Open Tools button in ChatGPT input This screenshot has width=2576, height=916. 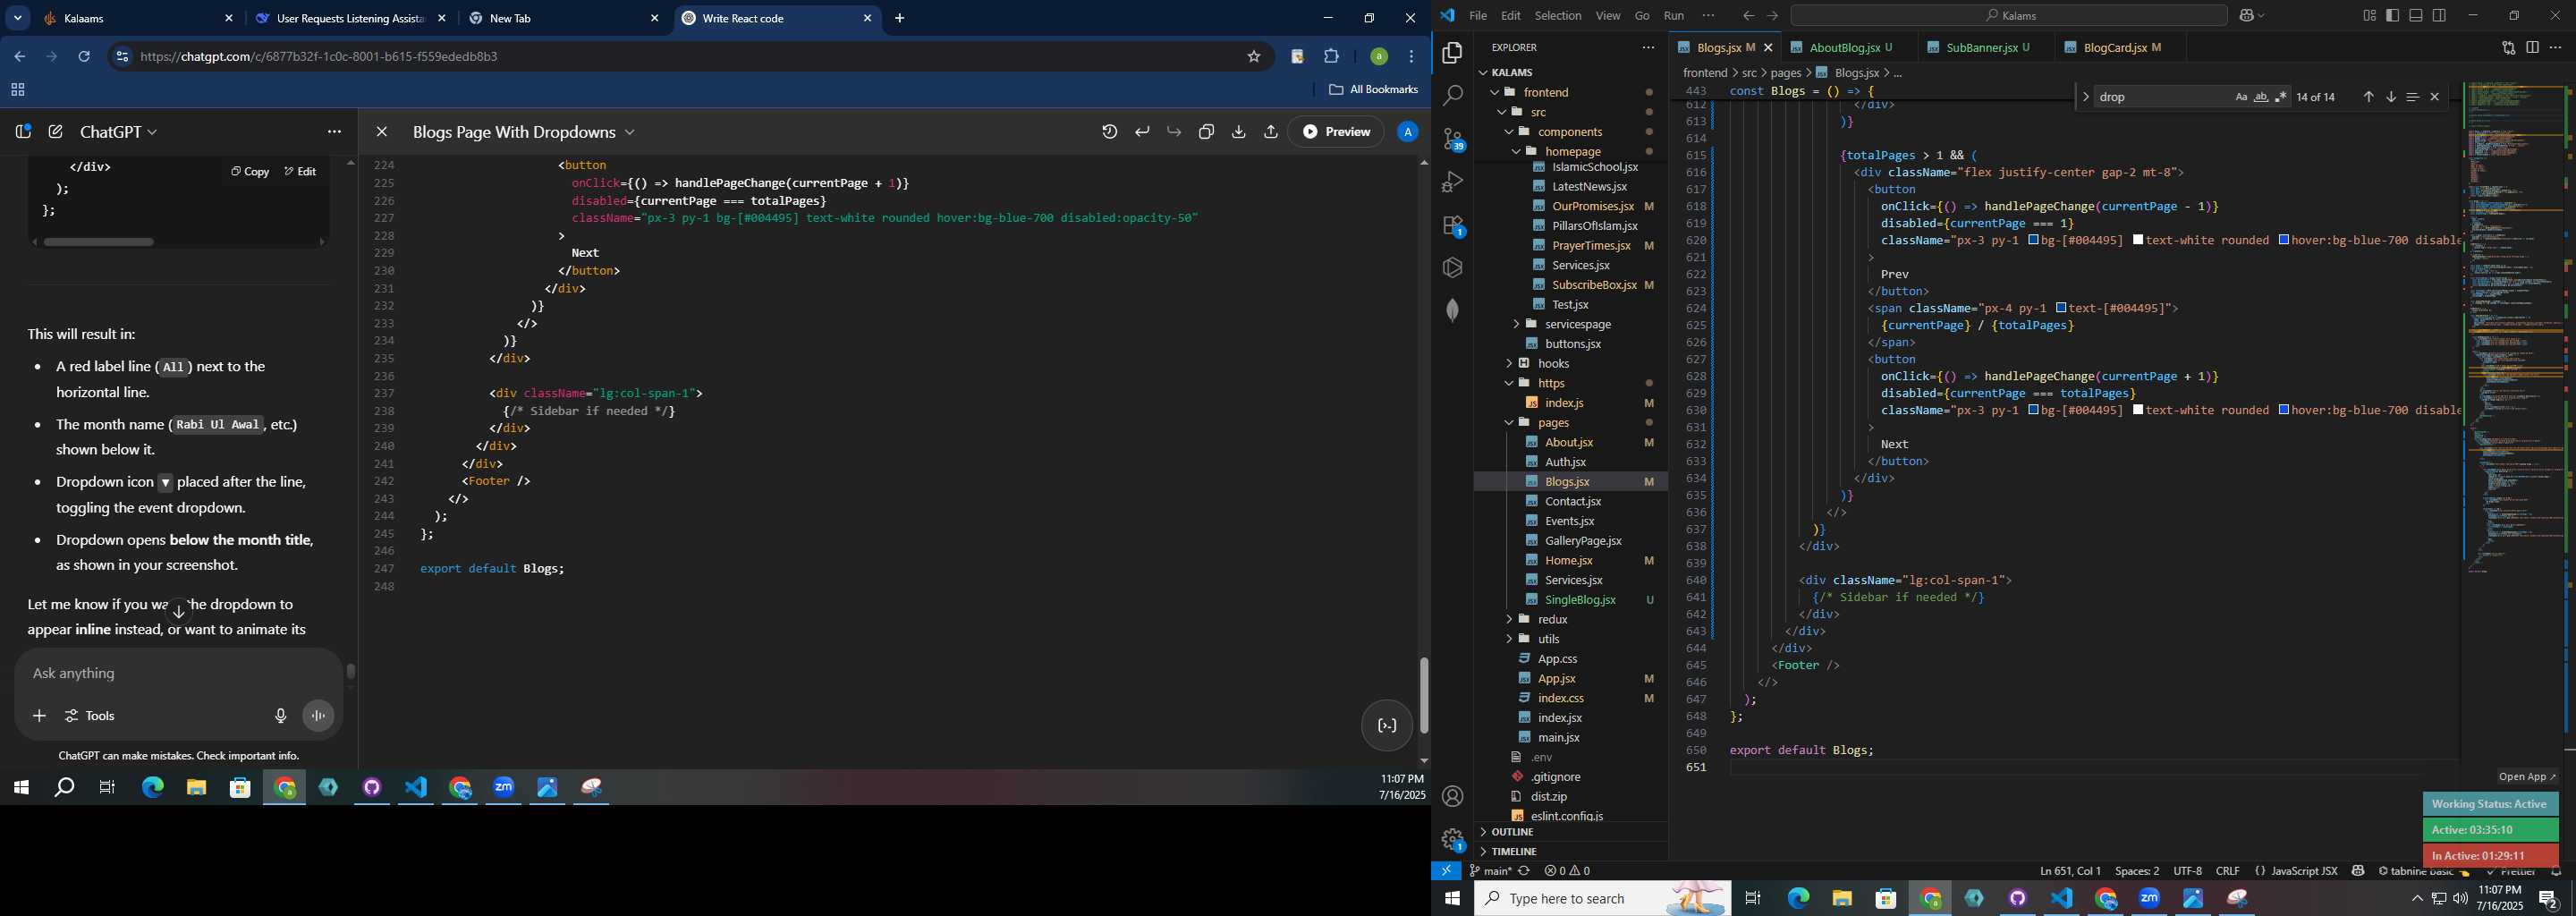tap(90, 716)
